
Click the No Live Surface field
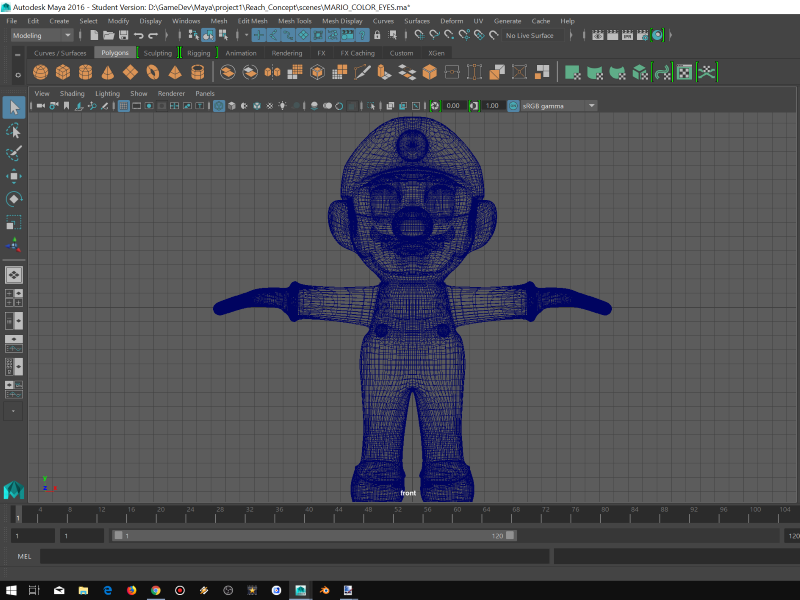tap(530, 35)
